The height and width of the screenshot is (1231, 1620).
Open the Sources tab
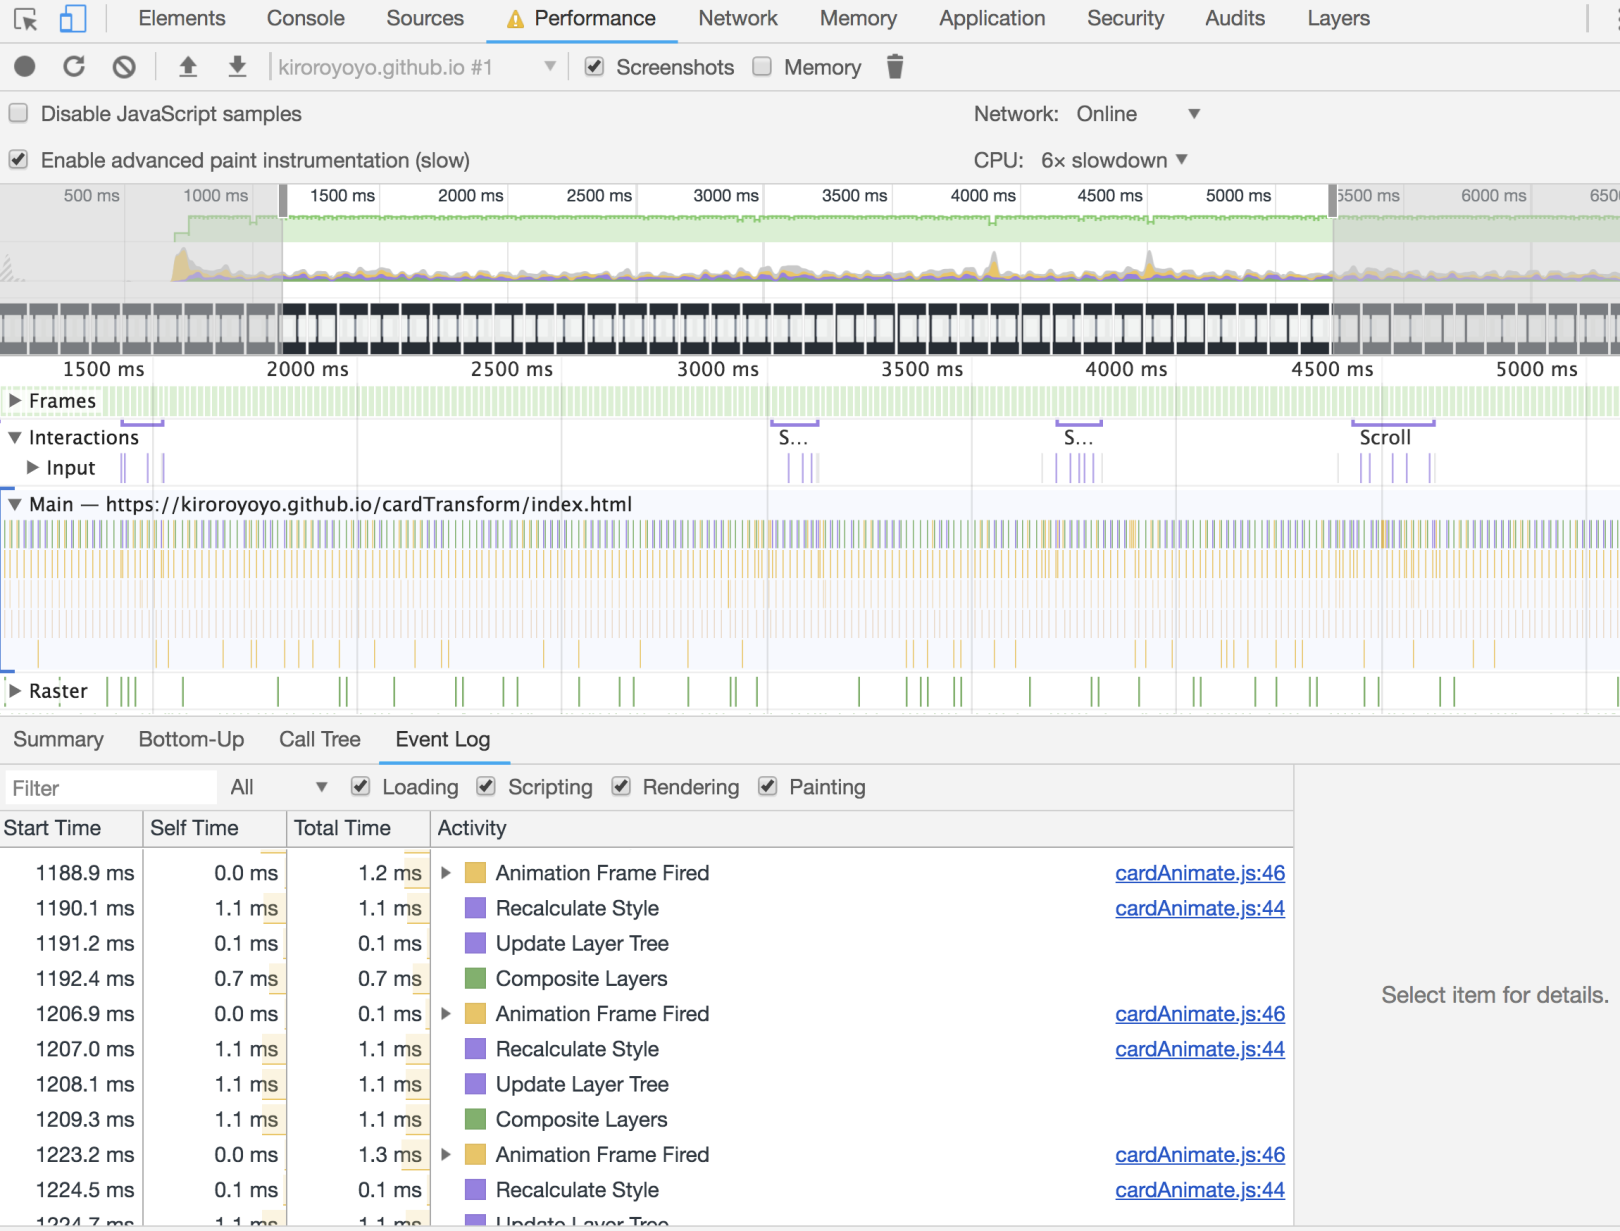tap(425, 19)
